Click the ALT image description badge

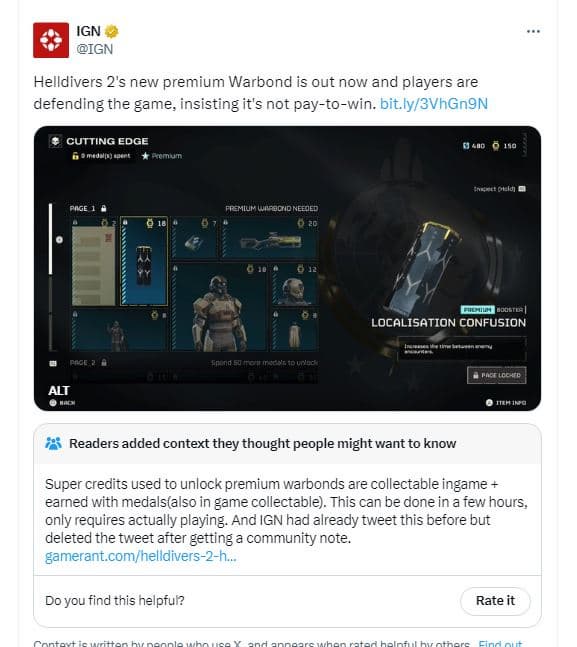click(x=59, y=390)
